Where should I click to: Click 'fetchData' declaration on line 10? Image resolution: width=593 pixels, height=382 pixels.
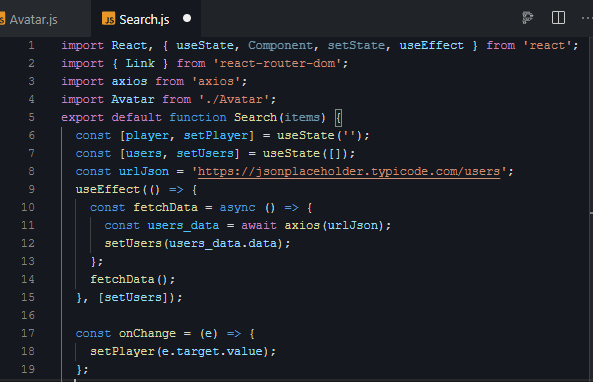tap(165, 207)
